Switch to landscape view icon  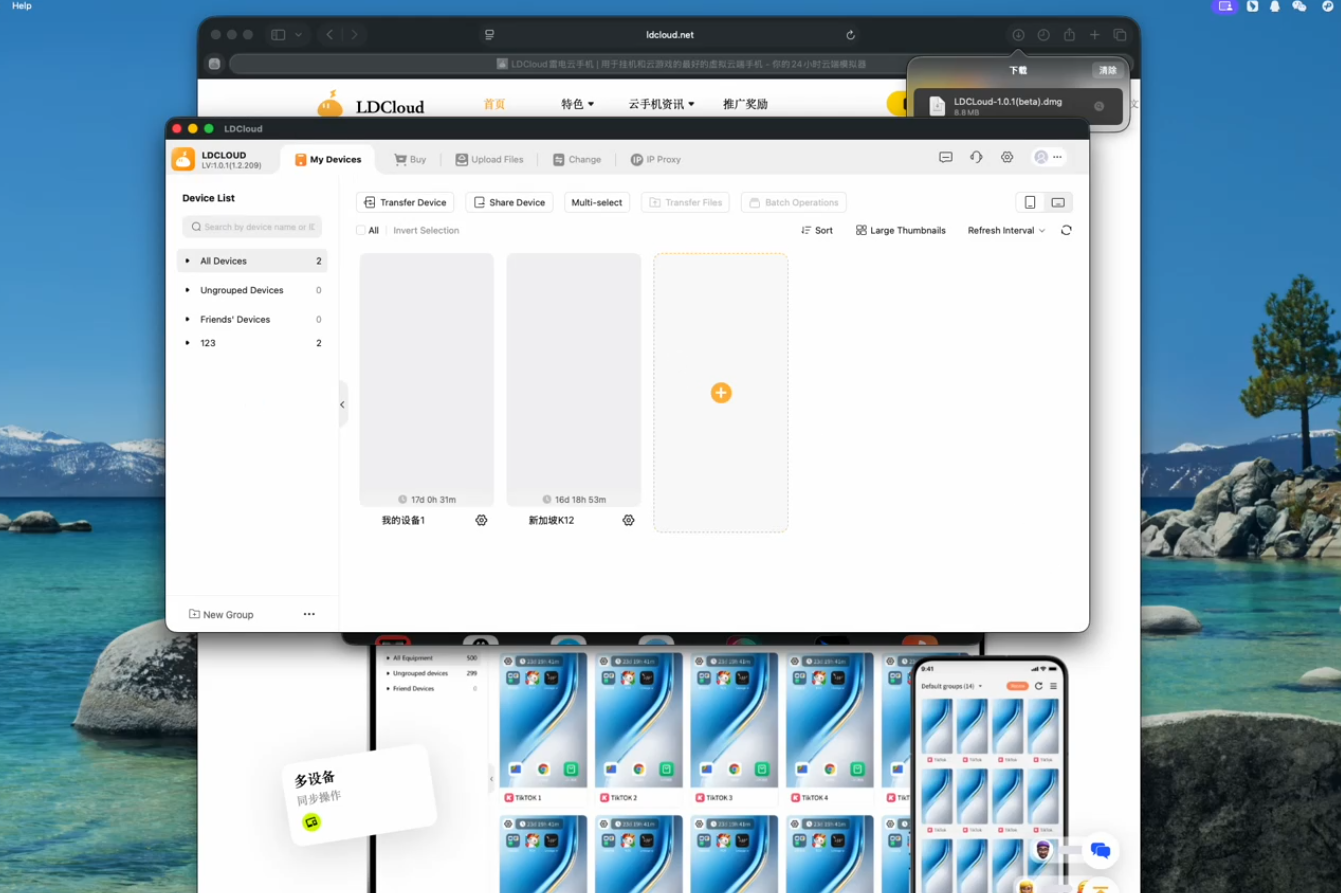coord(1057,203)
